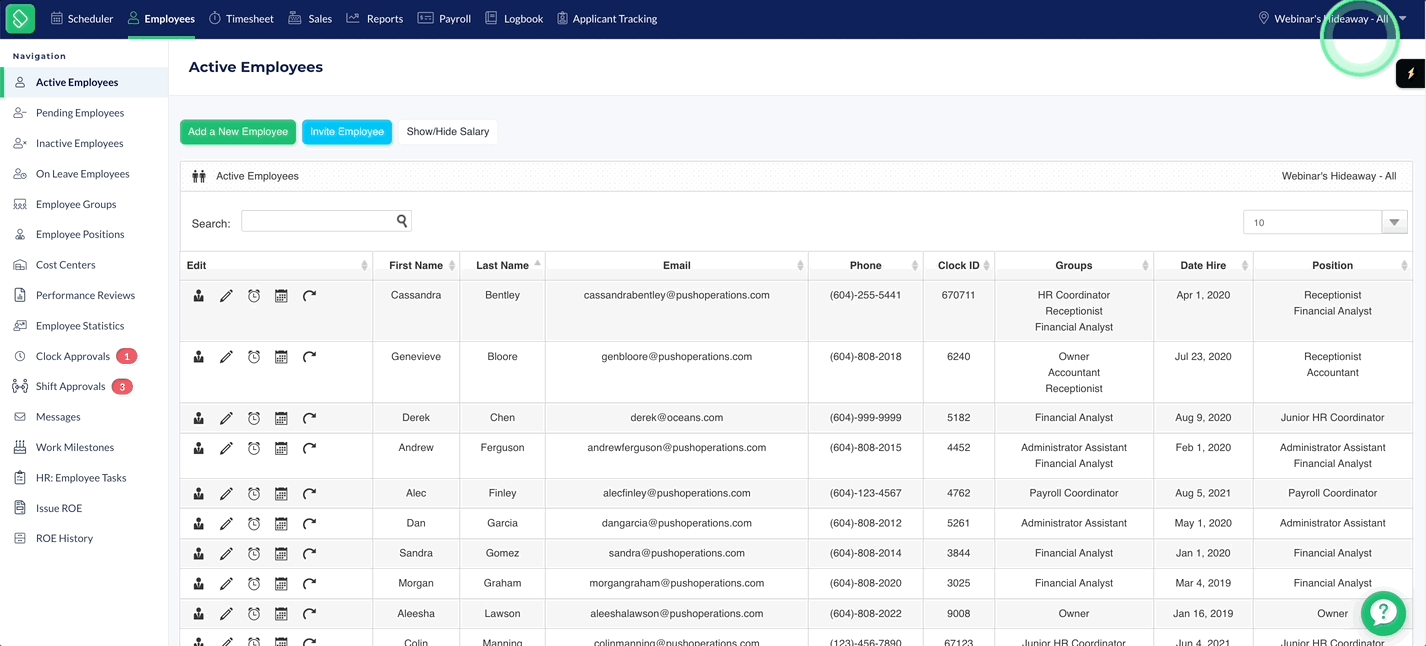Click the lightning bolt icon at the right edge
Image resolution: width=1426 pixels, height=646 pixels.
click(x=1411, y=73)
